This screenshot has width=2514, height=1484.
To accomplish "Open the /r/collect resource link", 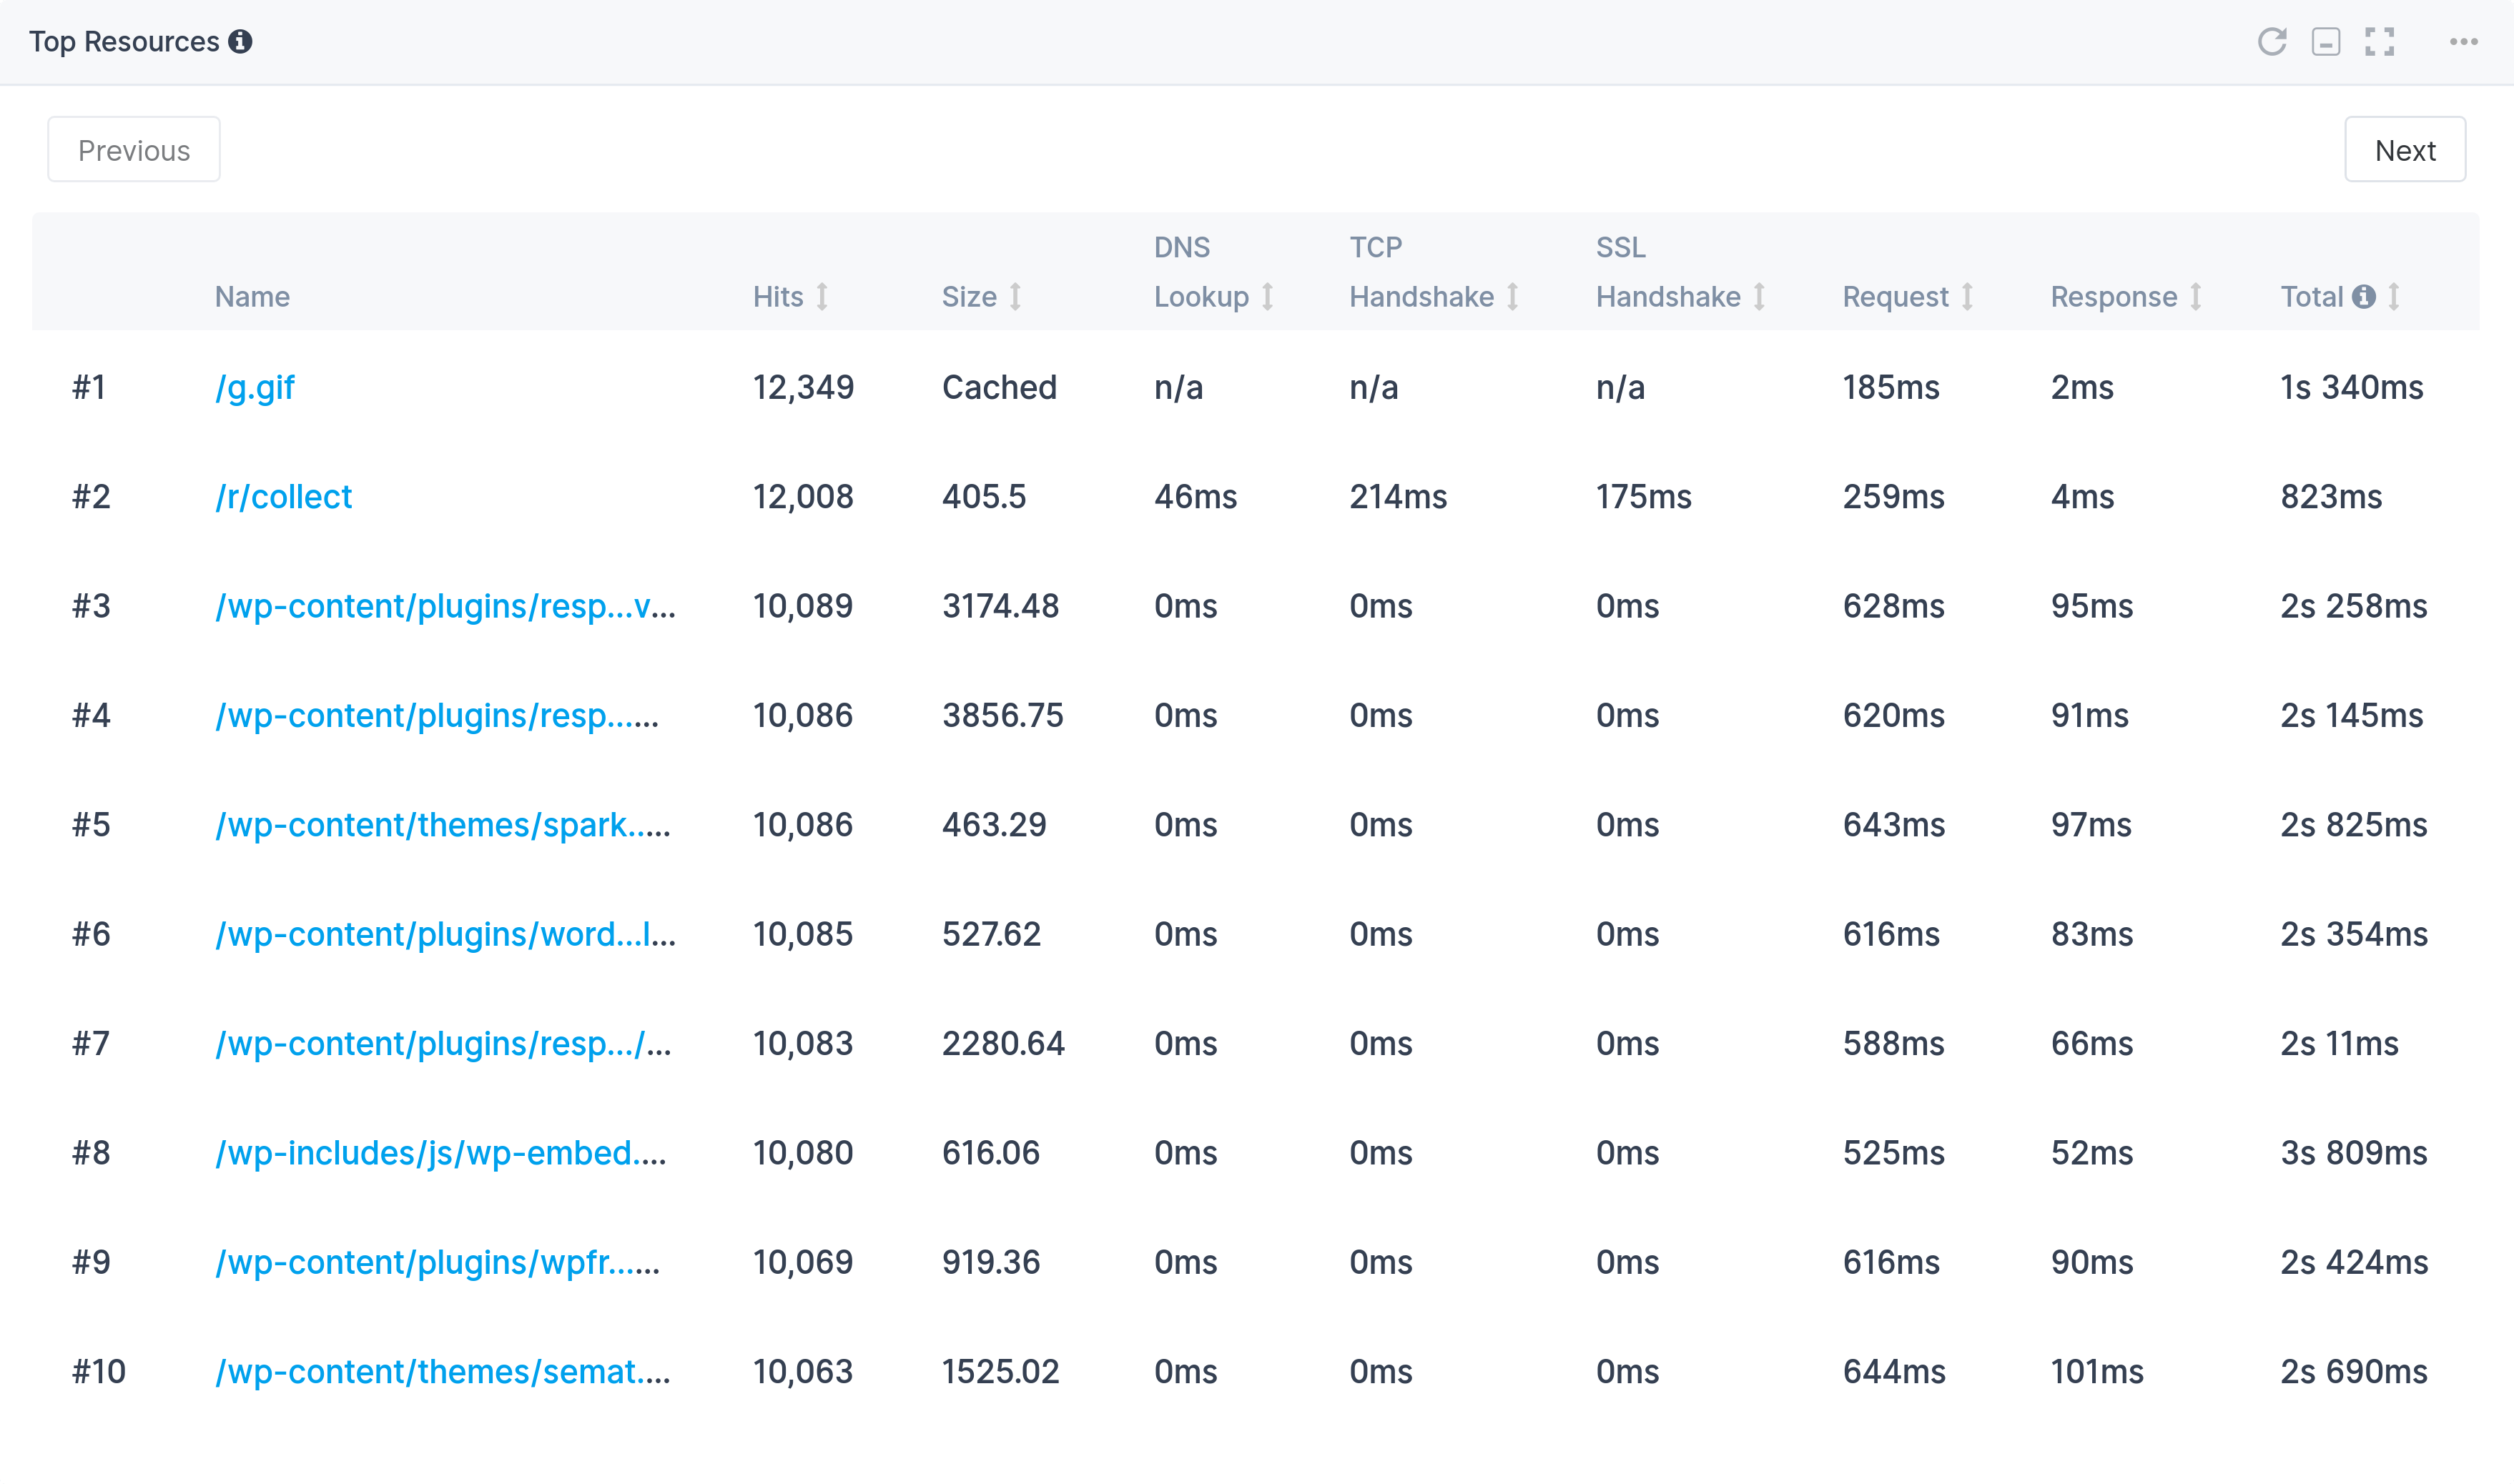I will (284, 497).
